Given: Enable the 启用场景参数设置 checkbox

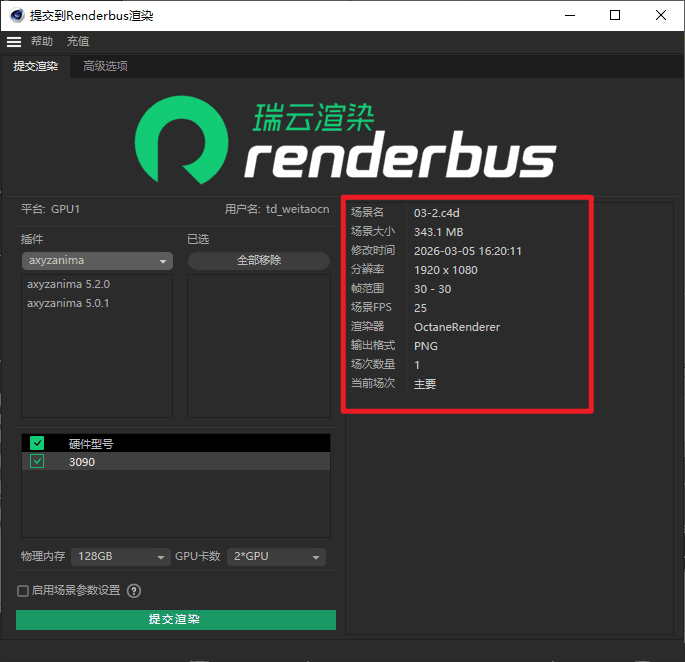Looking at the screenshot, I should [x=23, y=591].
